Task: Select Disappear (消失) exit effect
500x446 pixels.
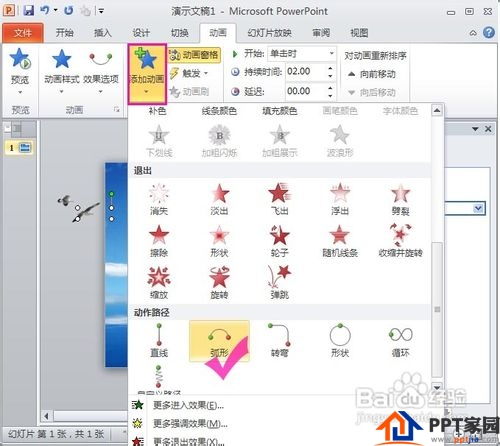Action: click(159, 199)
